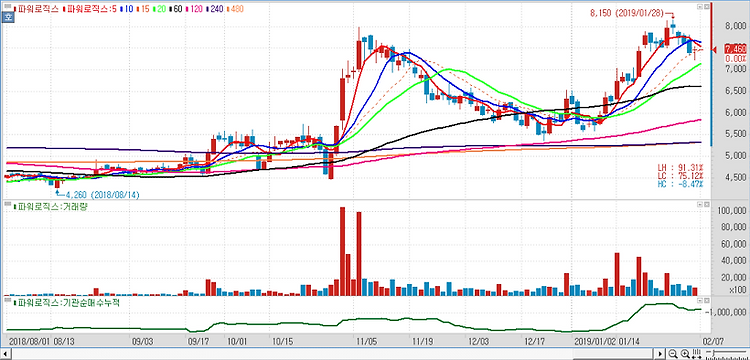Screen dimensions: 750x360
Task: Close the price chart pane
Action: (x=706, y=8)
